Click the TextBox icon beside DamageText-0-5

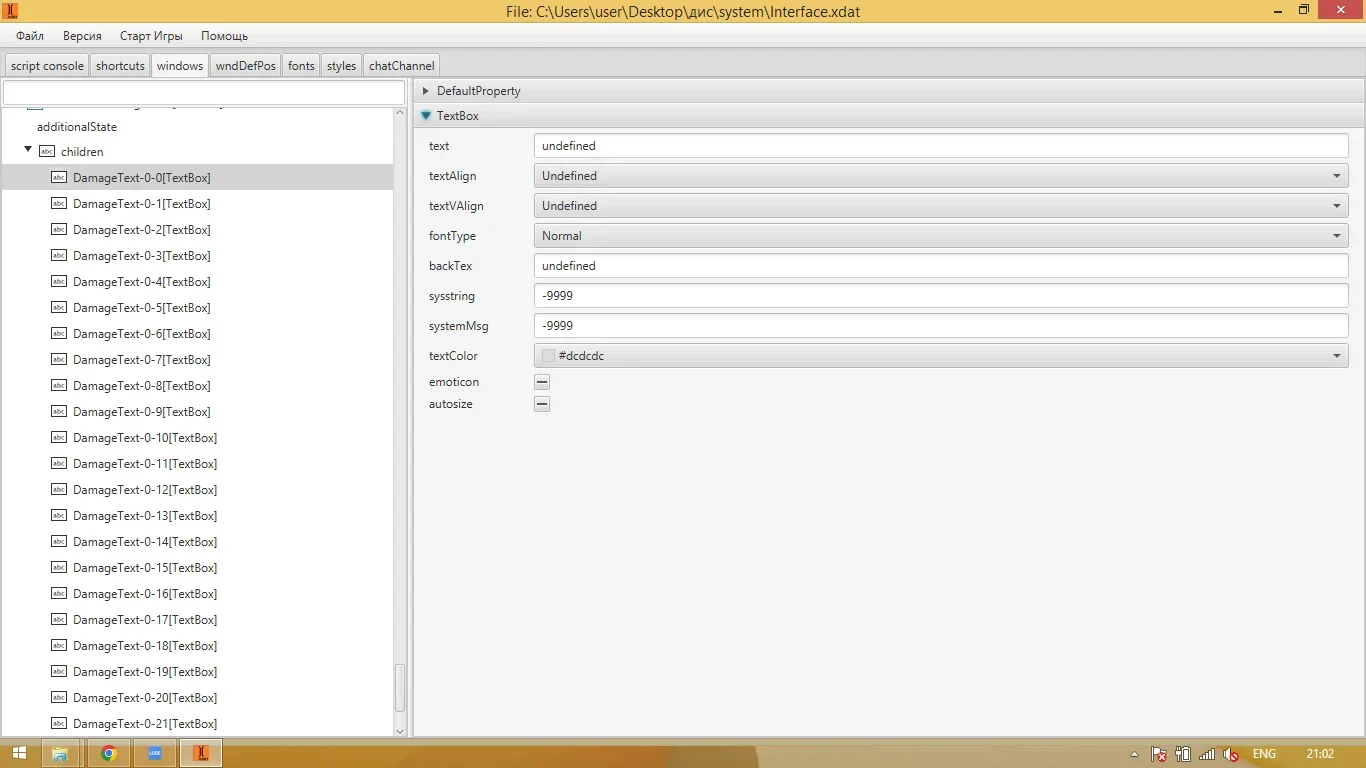[59, 308]
